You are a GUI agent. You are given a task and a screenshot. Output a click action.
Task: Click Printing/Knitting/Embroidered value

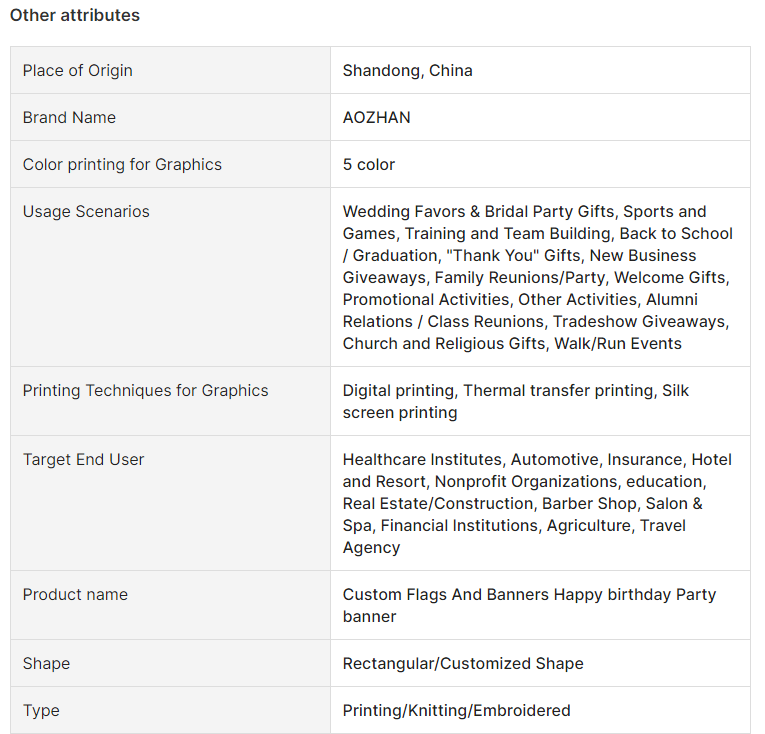[x=456, y=710]
